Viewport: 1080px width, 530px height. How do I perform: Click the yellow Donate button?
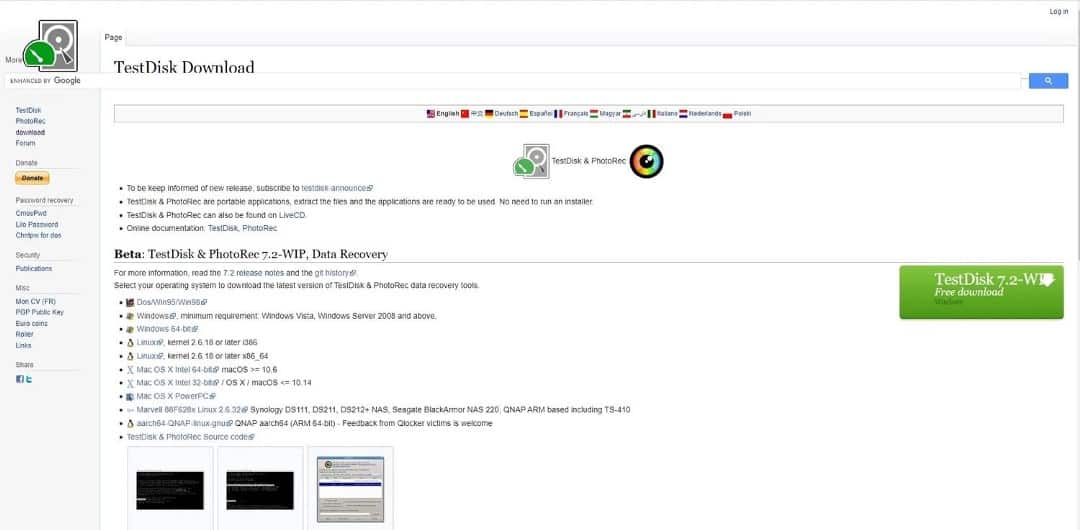[32, 178]
